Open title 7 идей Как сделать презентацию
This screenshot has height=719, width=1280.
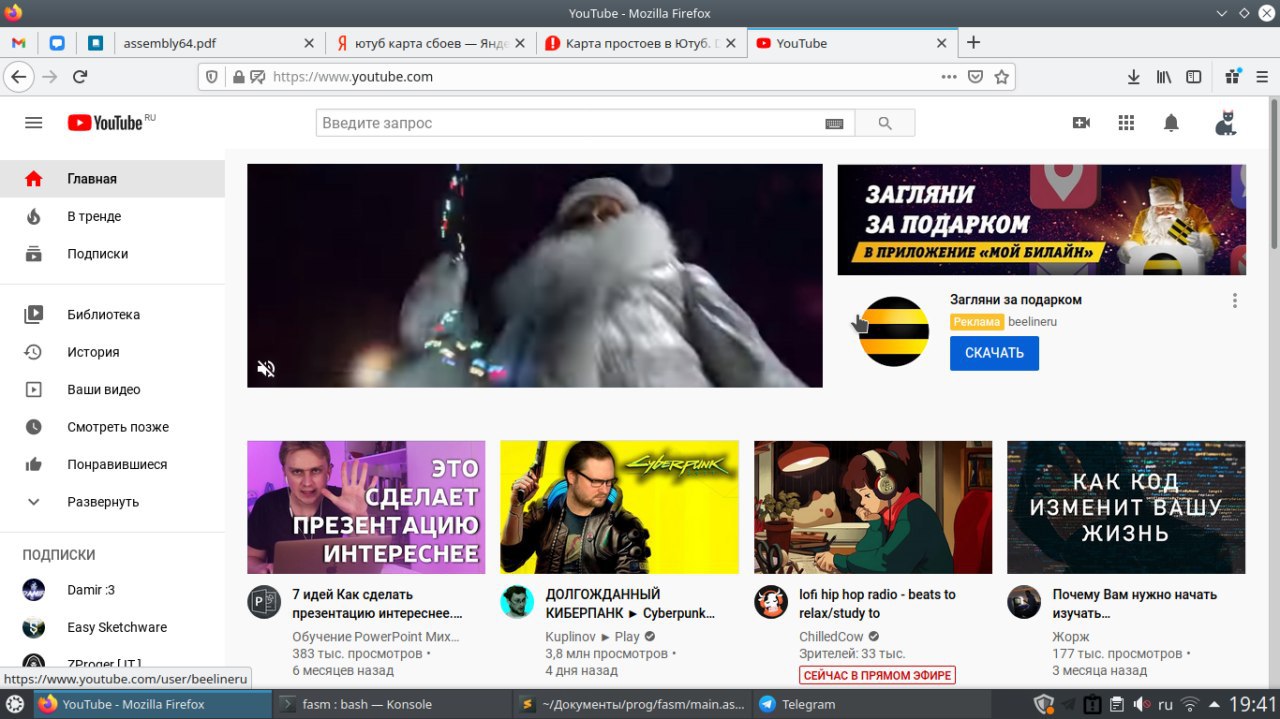pyautogui.click(x=377, y=604)
